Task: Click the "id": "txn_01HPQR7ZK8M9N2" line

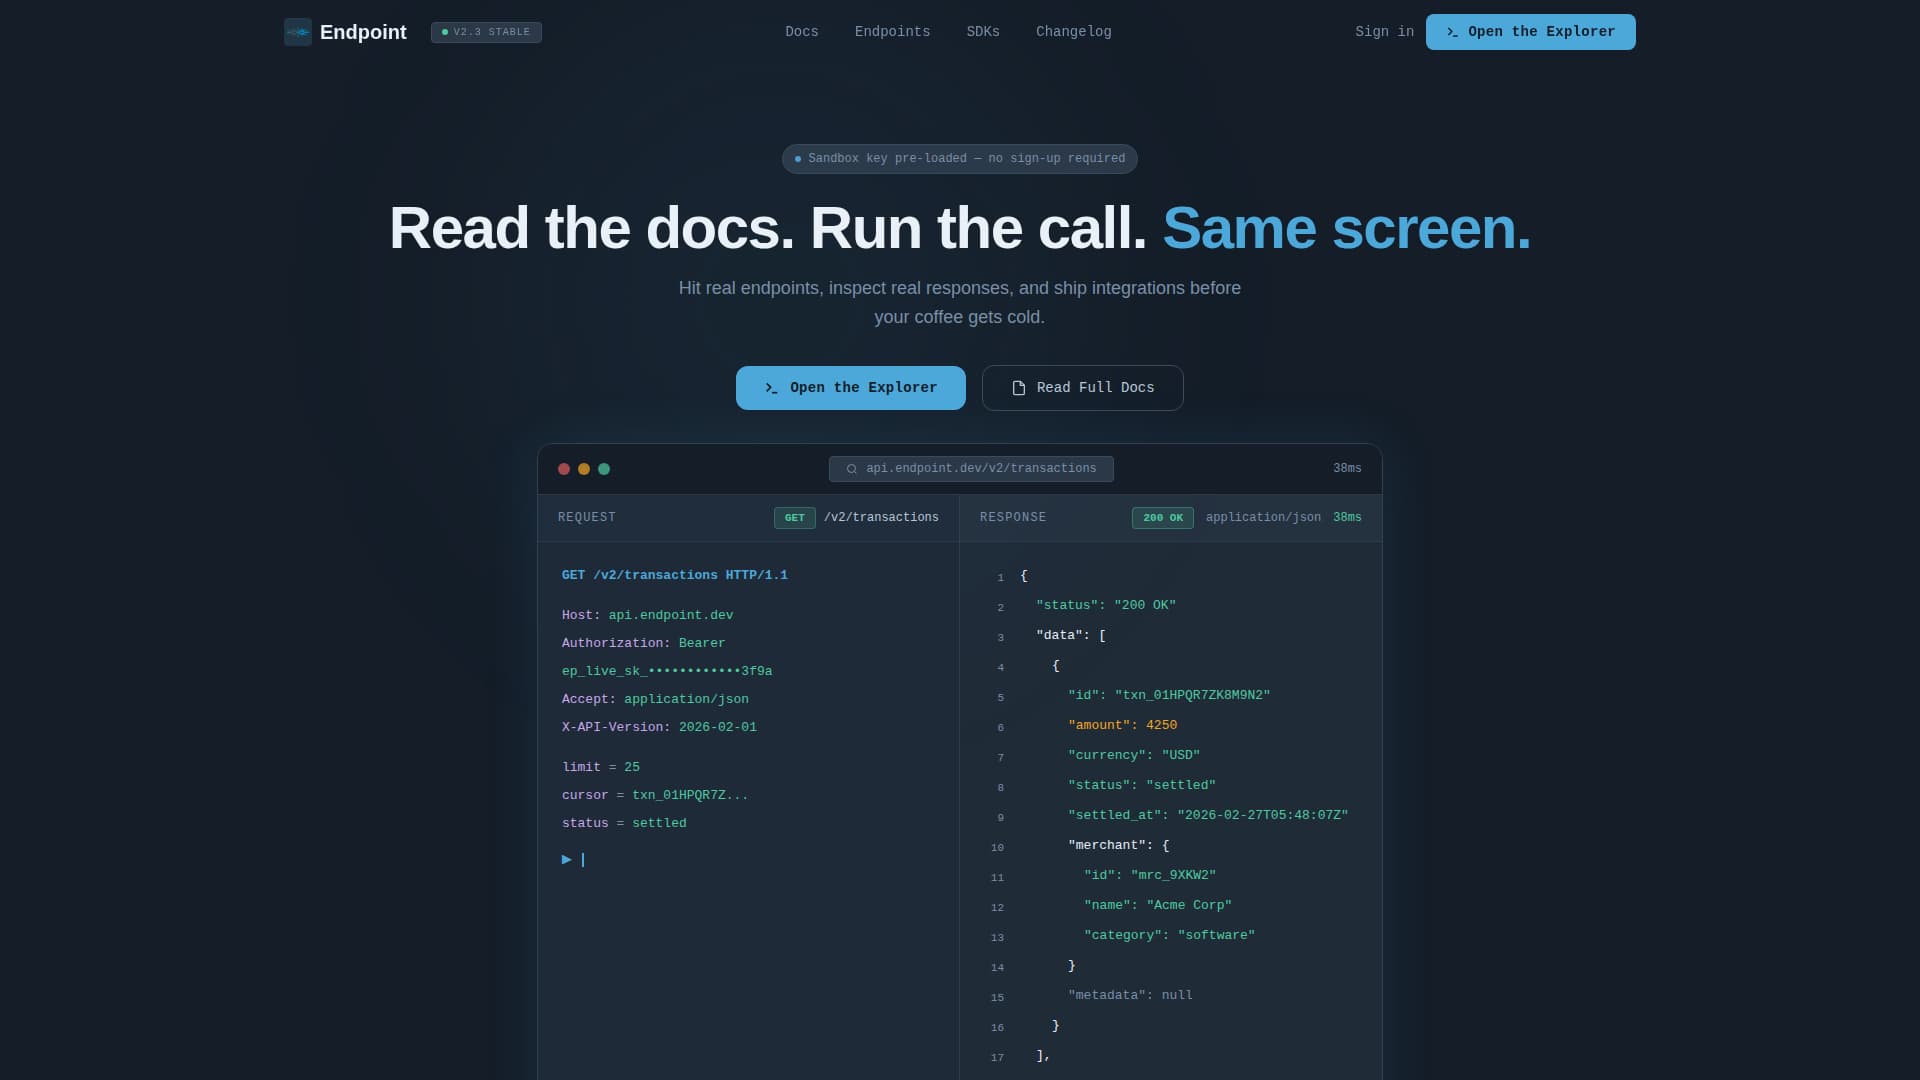Action: [1169, 696]
